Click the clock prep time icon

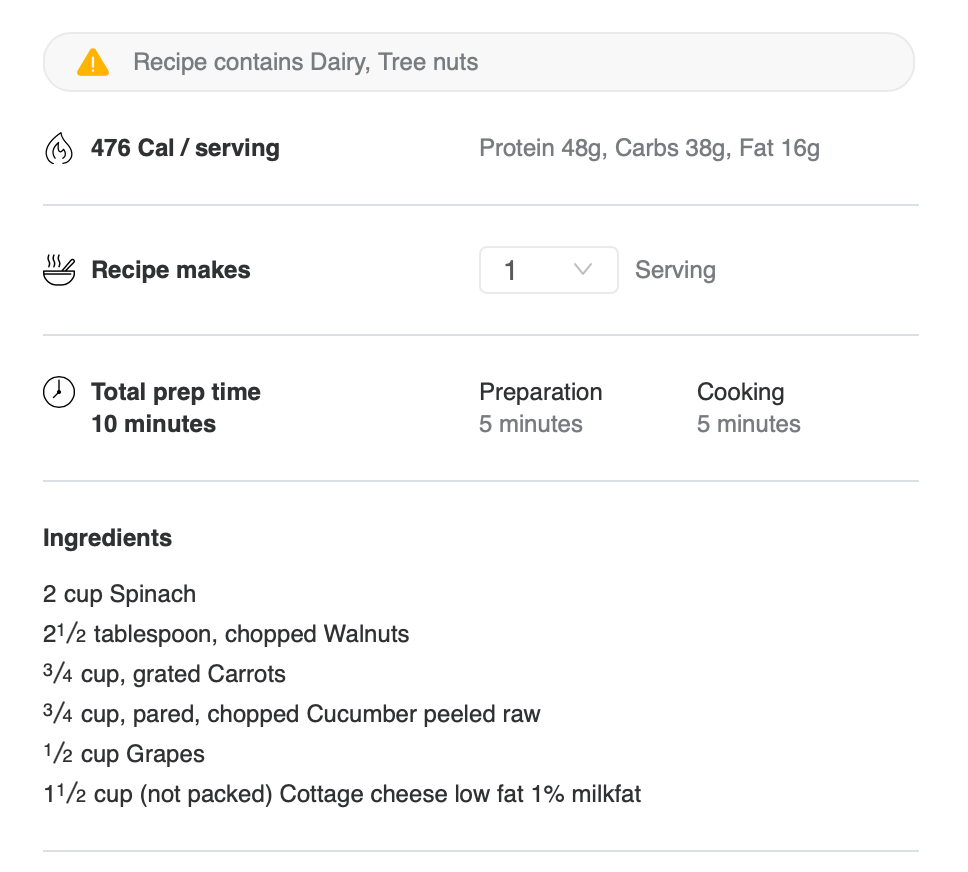[x=59, y=392]
